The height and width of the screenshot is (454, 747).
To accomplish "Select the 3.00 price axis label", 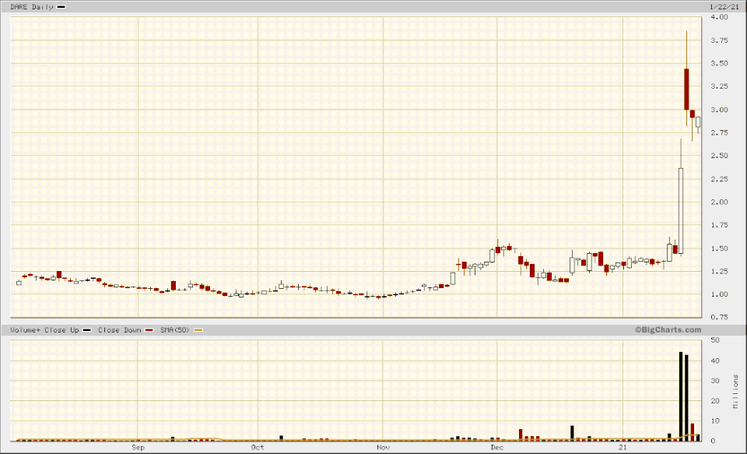I will pyautogui.click(x=719, y=110).
